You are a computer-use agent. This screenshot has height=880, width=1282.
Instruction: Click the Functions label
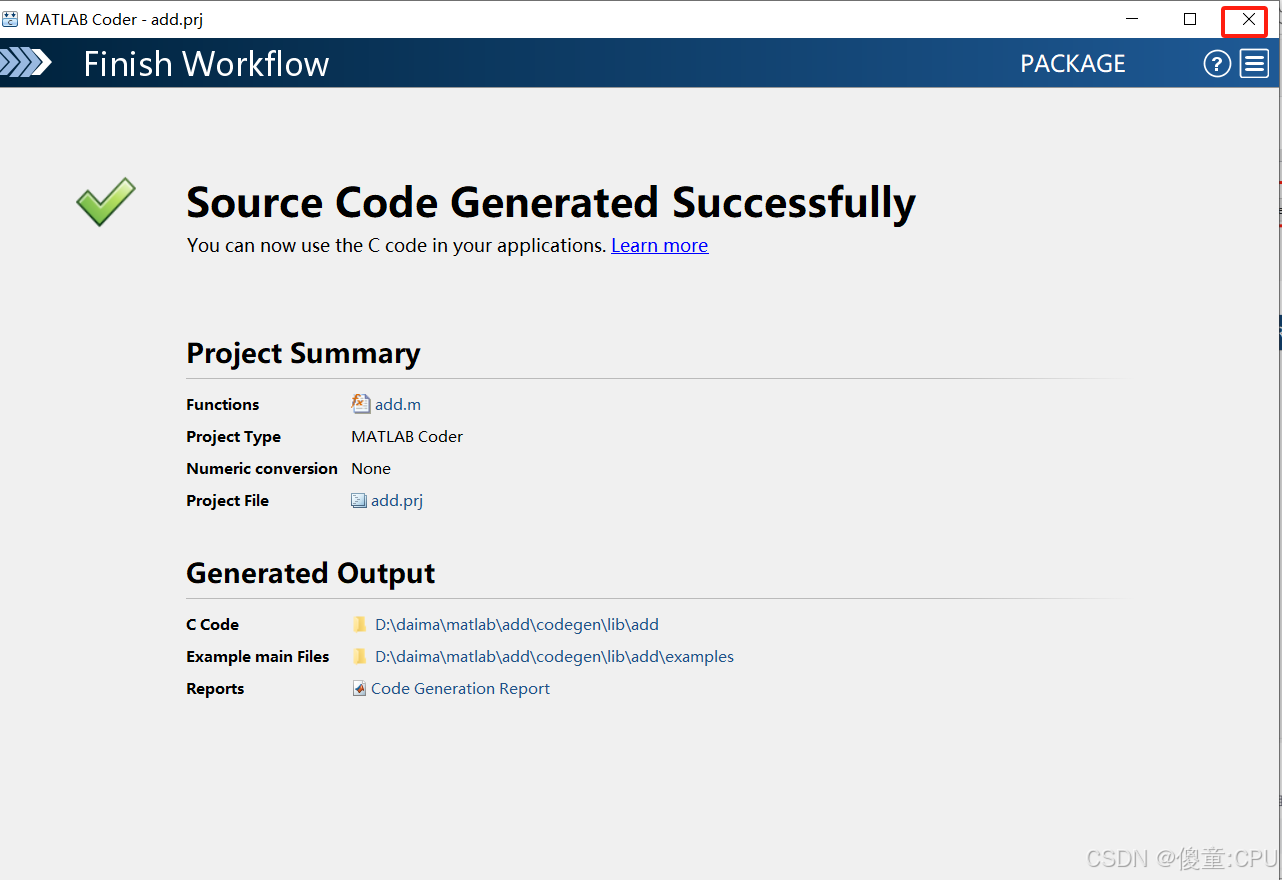coord(223,405)
